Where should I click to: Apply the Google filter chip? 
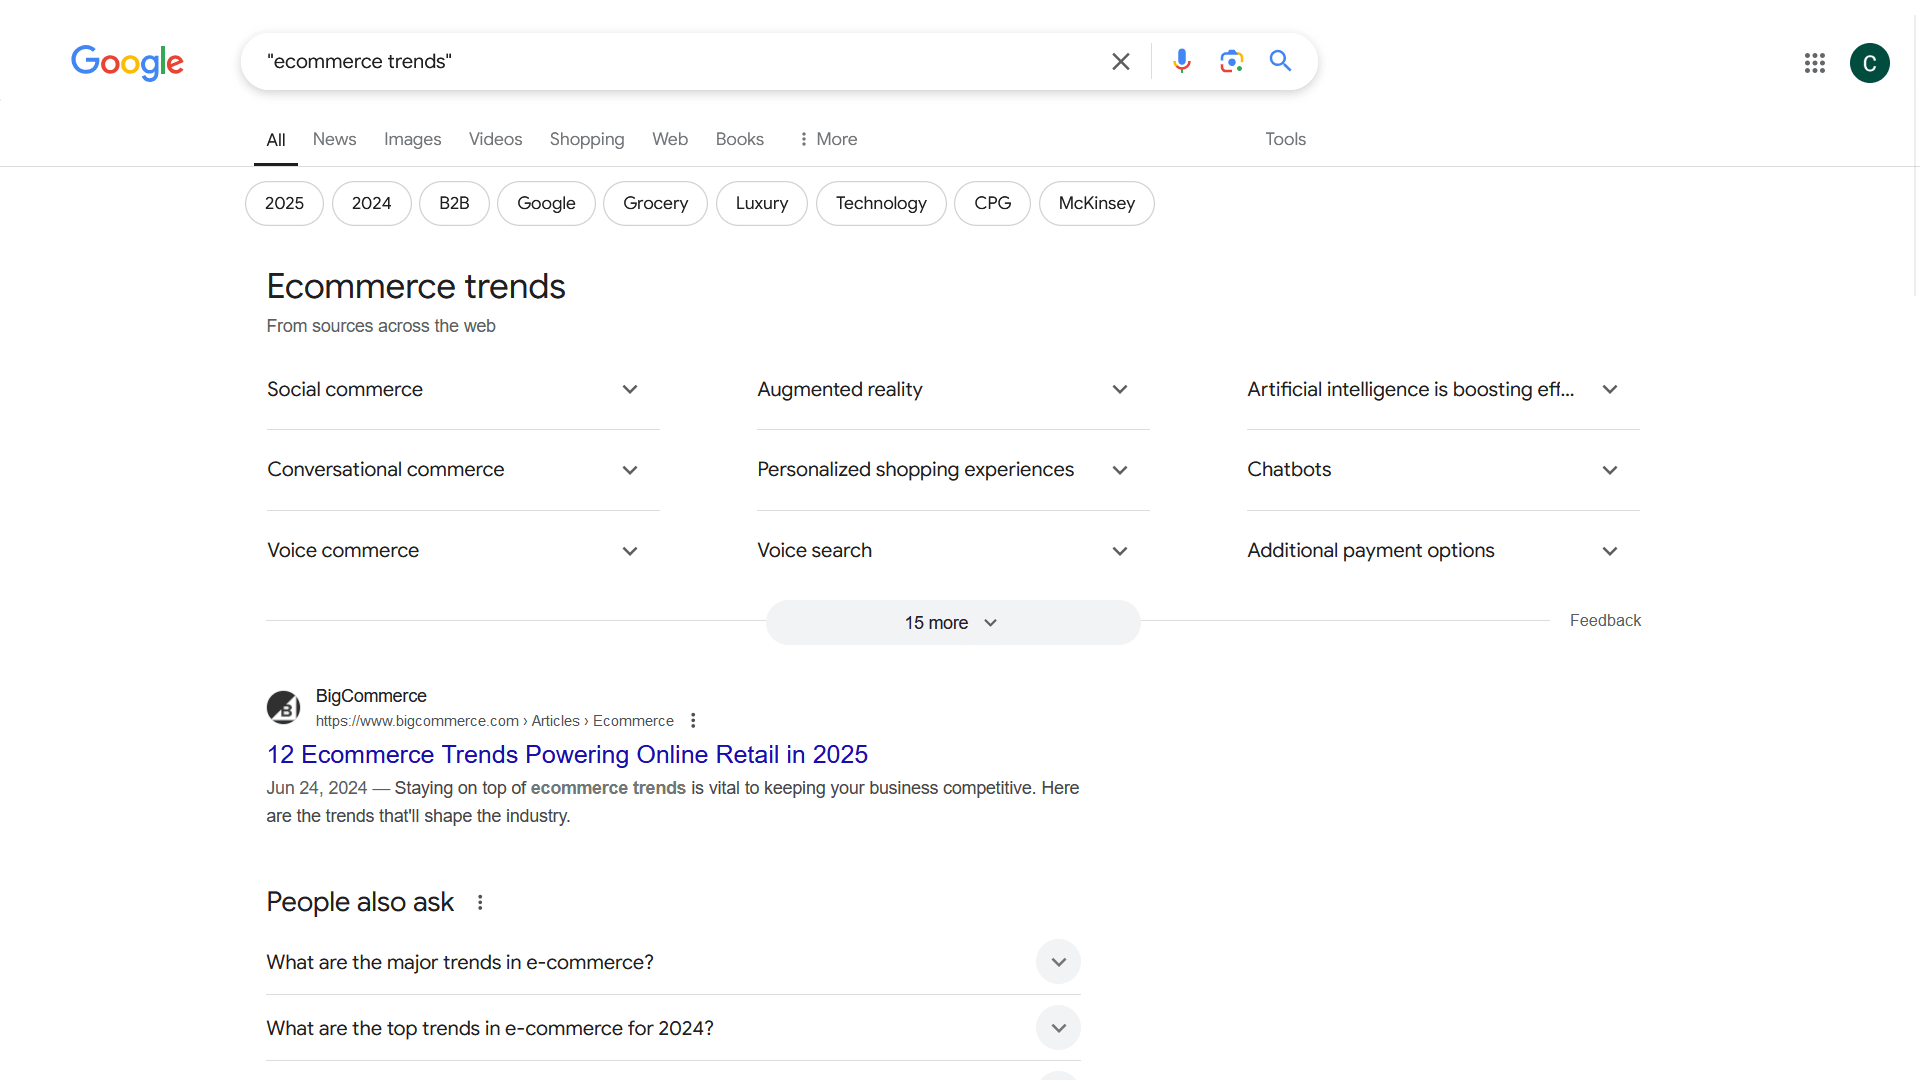[546, 204]
